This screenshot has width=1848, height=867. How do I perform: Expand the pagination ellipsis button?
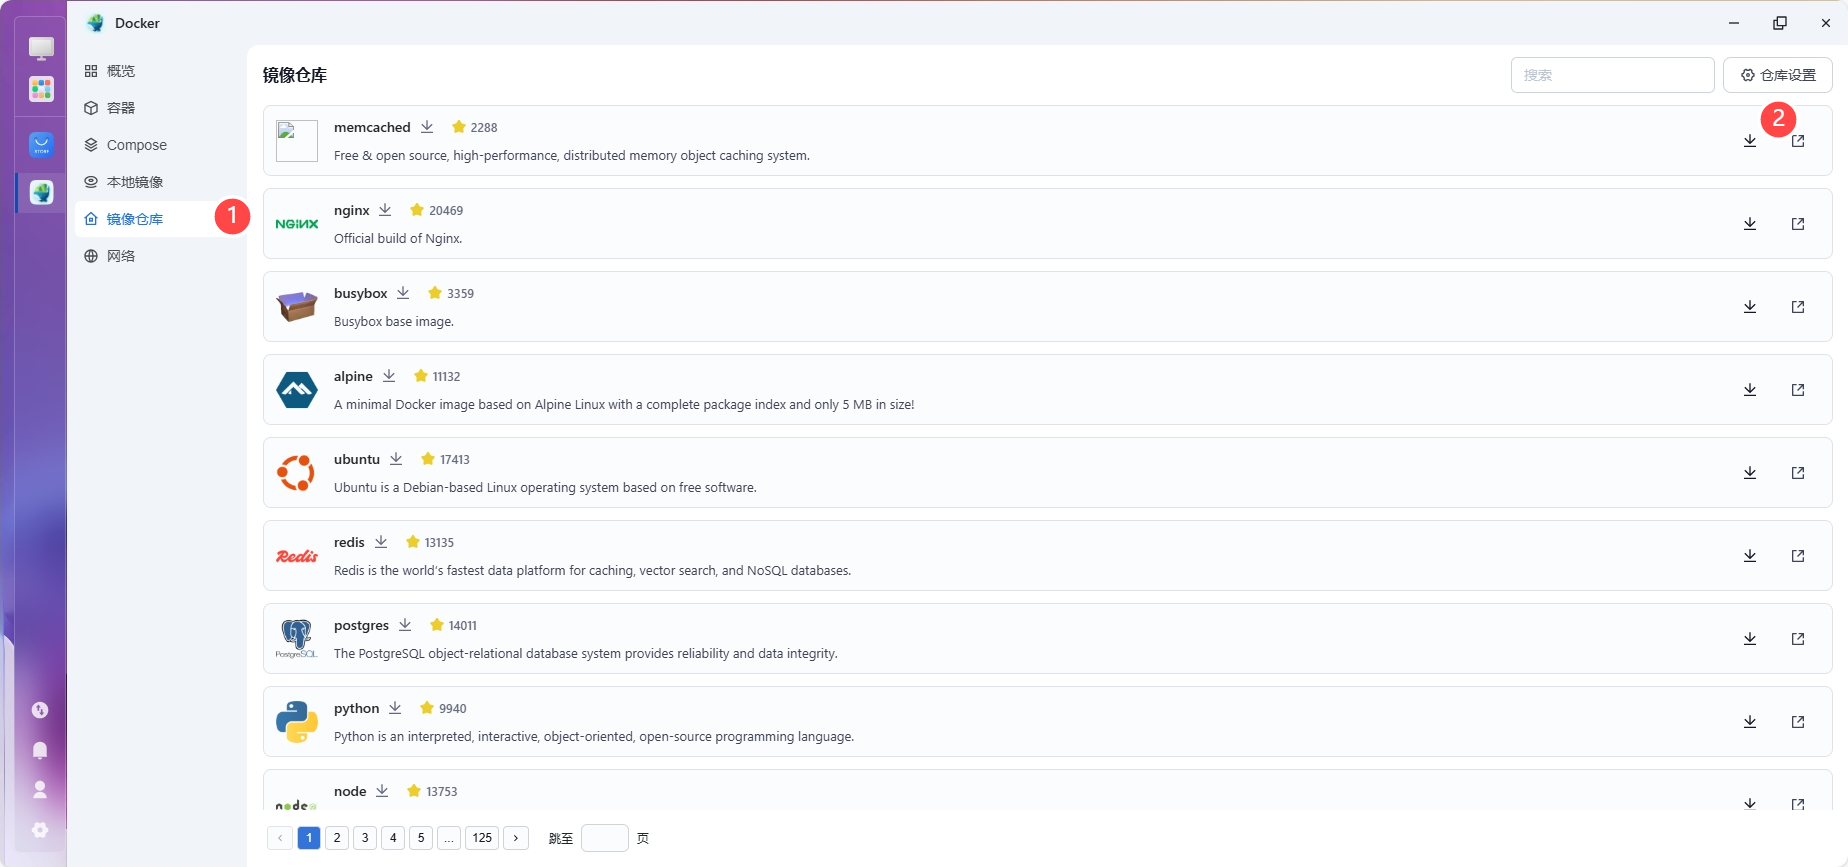(x=449, y=838)
